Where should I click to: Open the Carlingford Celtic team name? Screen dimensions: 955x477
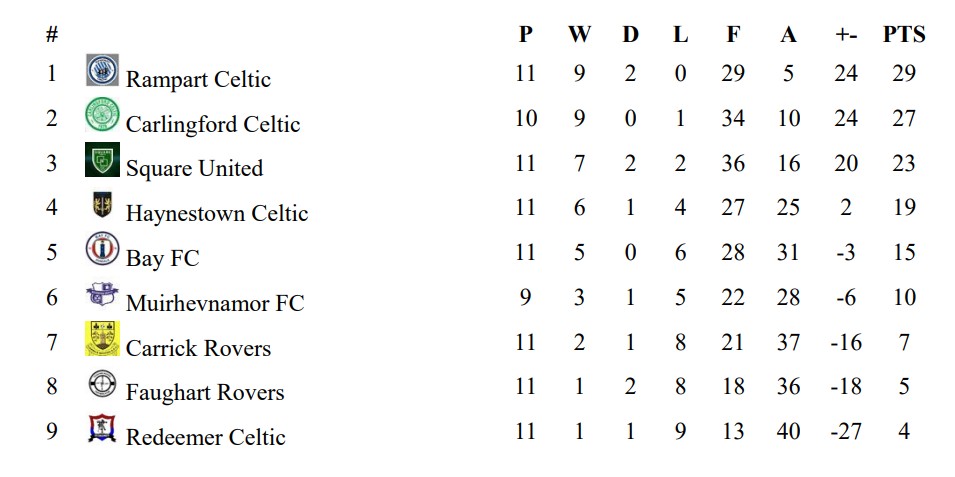[x=212, y=124]
